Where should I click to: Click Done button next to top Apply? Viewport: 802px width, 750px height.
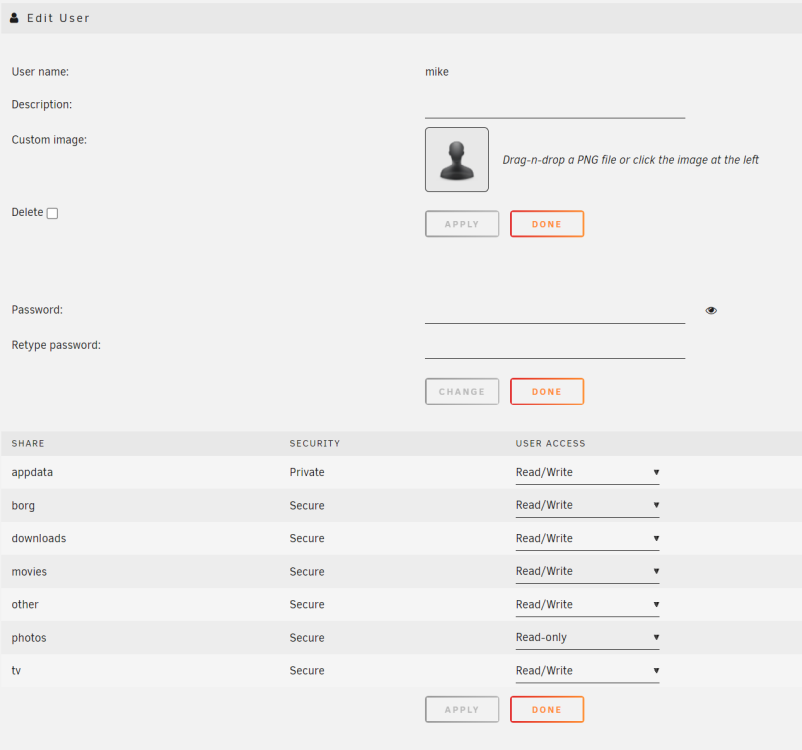pyautogui.click(x=547, y=224)
